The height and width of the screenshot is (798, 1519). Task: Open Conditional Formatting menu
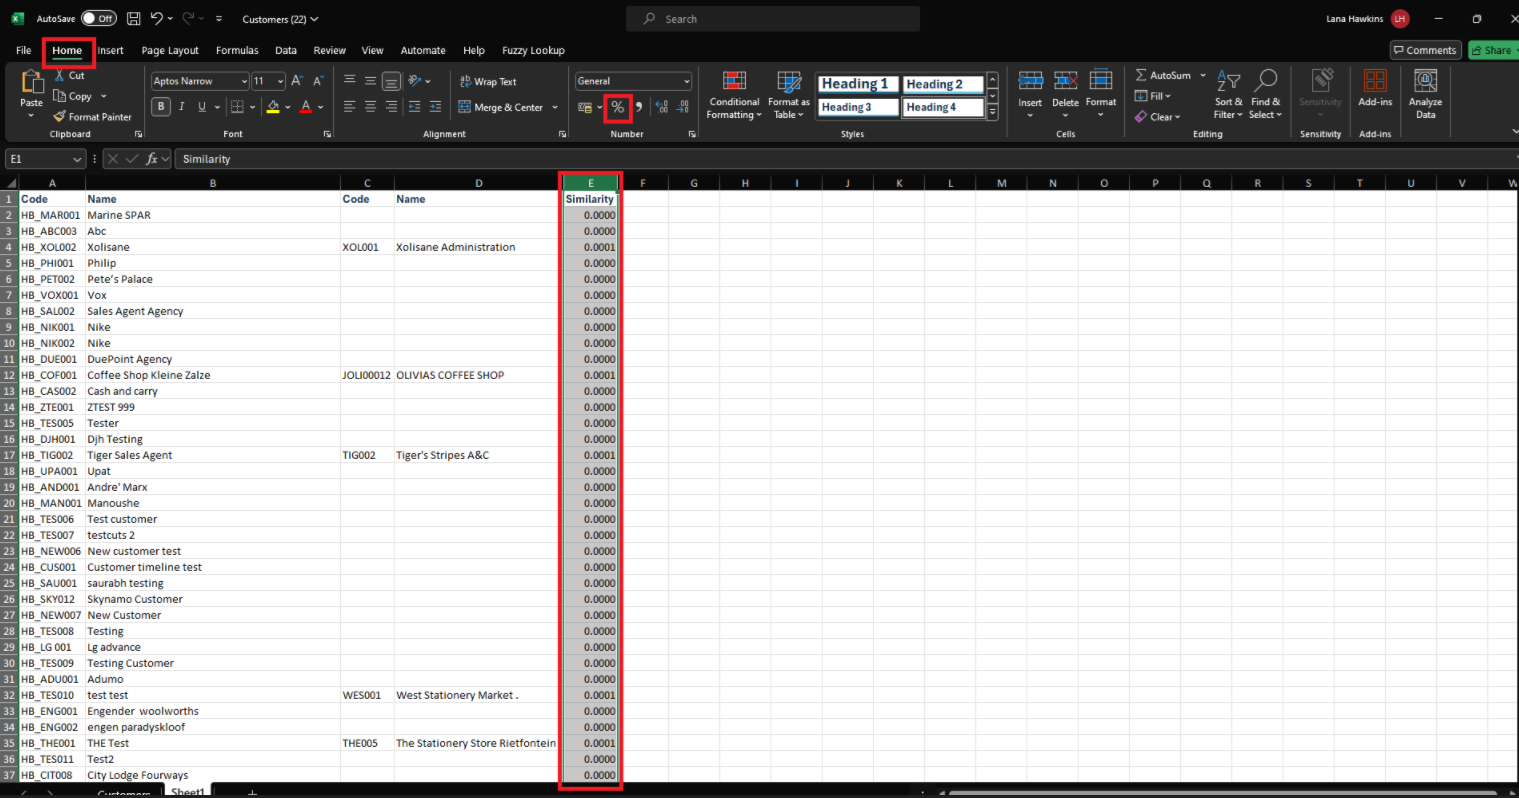734,95
